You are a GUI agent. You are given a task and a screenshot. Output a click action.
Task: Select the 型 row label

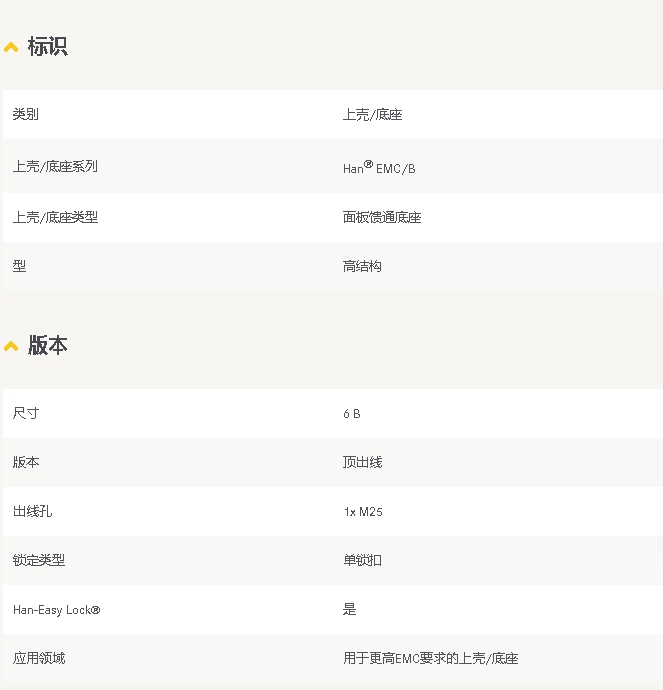pyautogui.click(x=19, y=266)
